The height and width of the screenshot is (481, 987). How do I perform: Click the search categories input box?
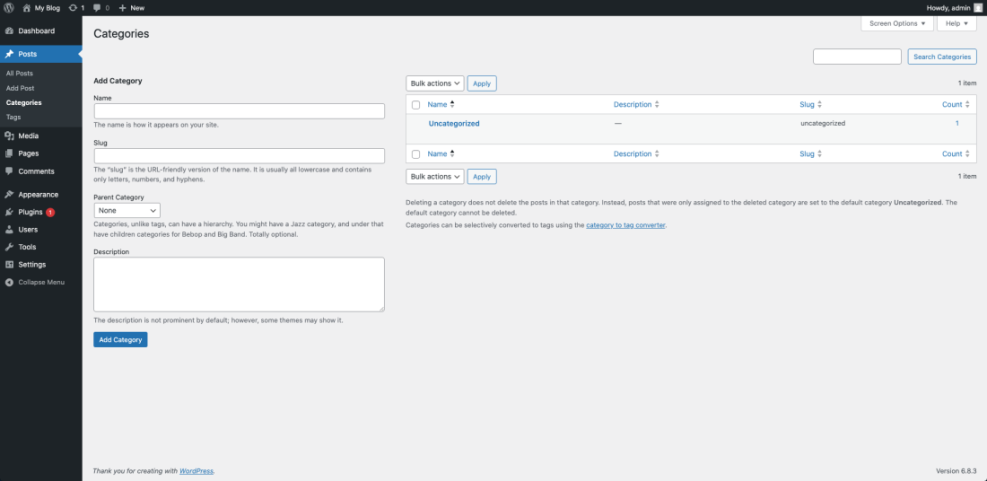(x=857, y=57)
